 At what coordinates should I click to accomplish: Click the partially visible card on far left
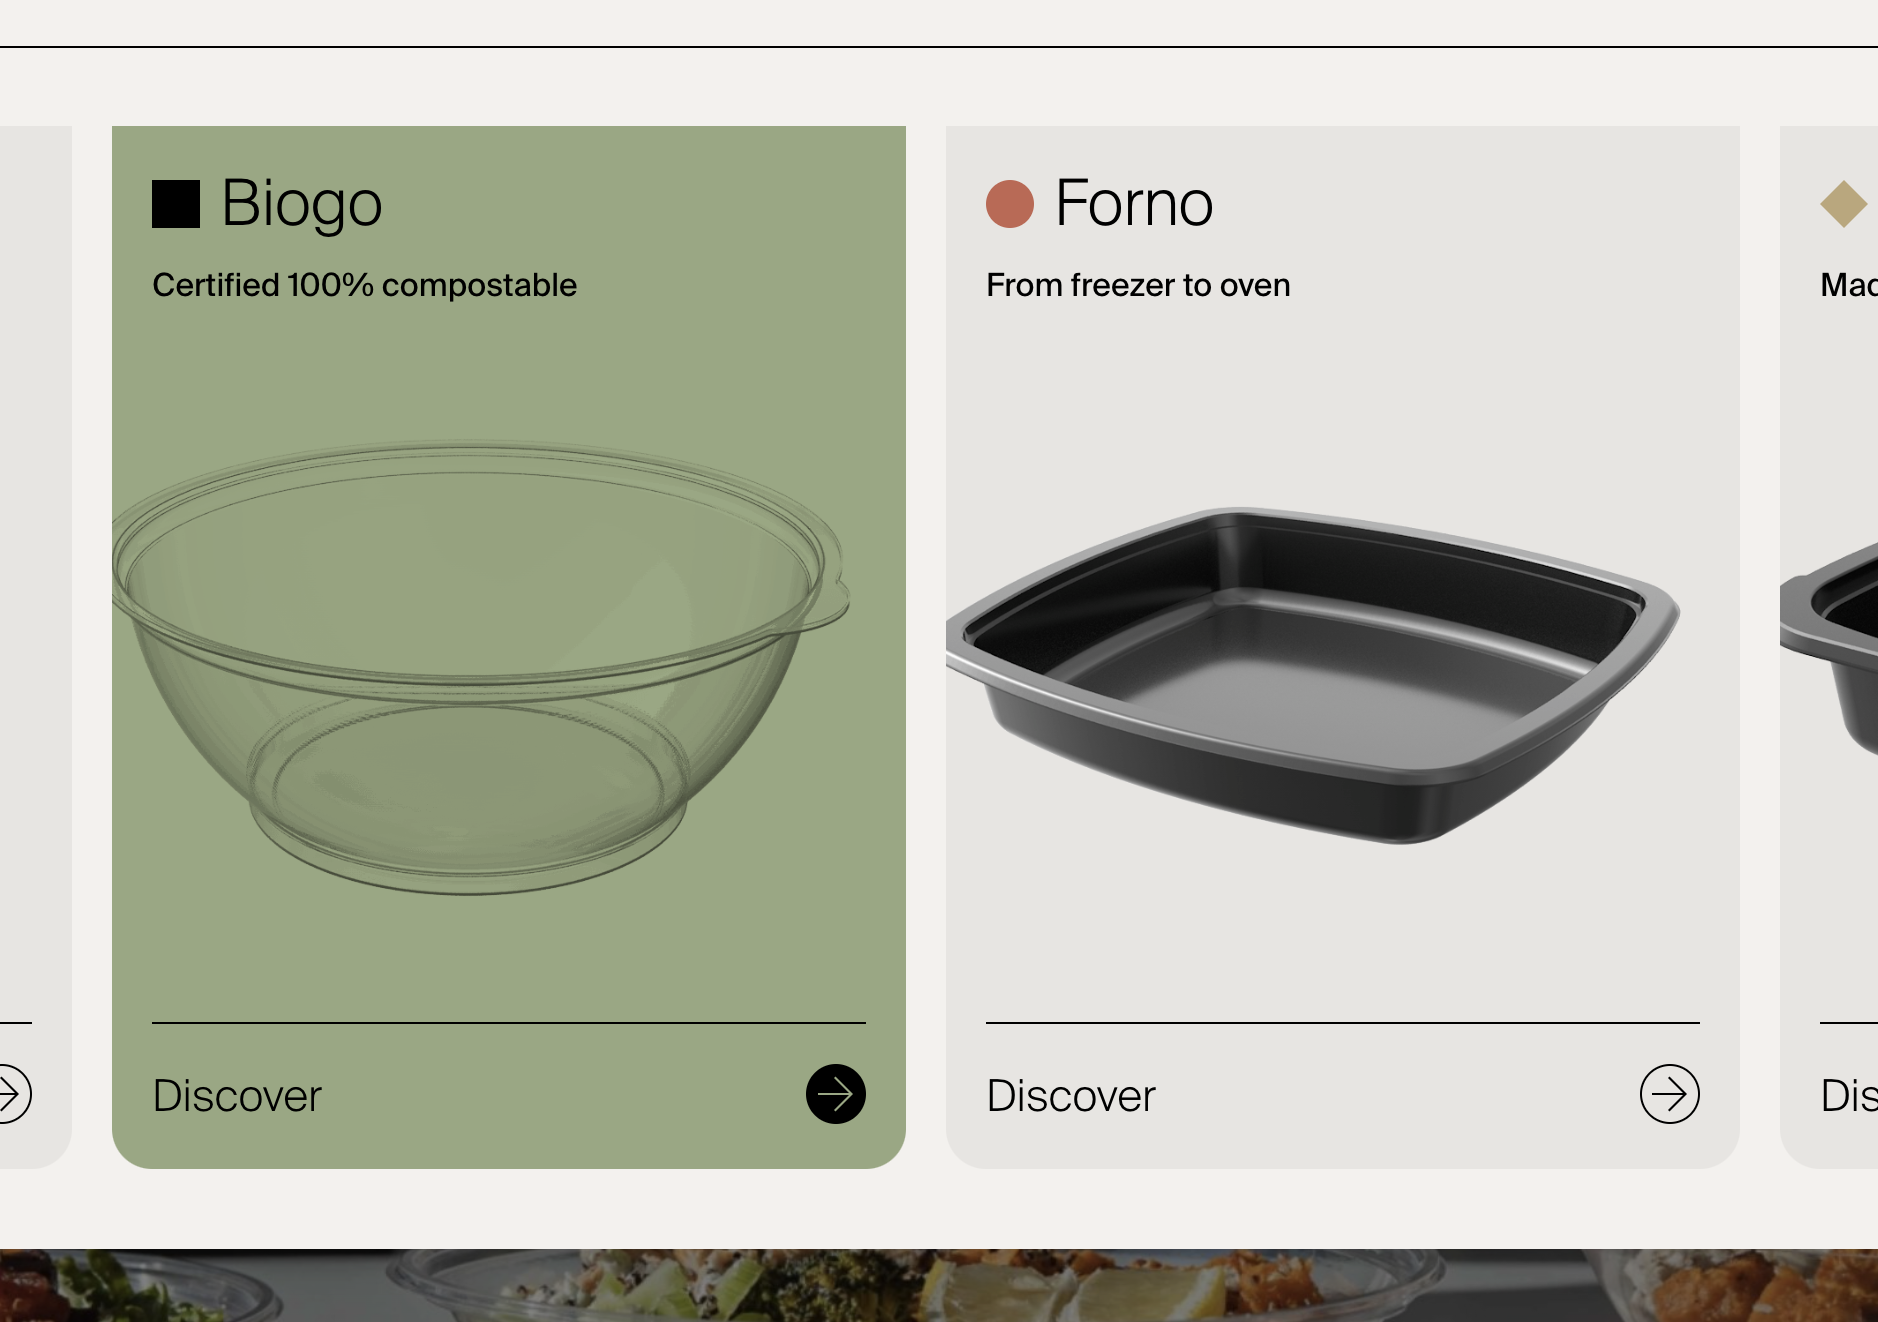pos(35,600)
